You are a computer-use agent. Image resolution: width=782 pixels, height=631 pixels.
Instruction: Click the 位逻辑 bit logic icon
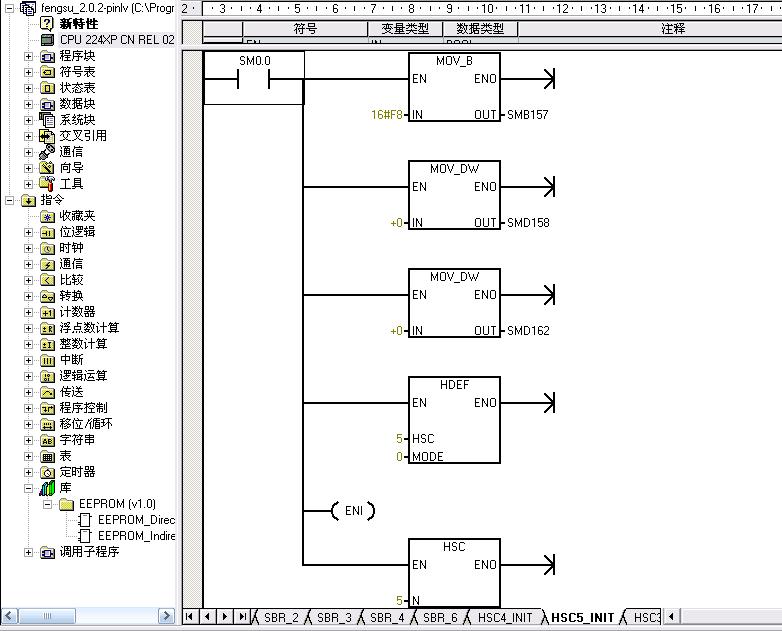pyautogui.click(x=47, y=232)
